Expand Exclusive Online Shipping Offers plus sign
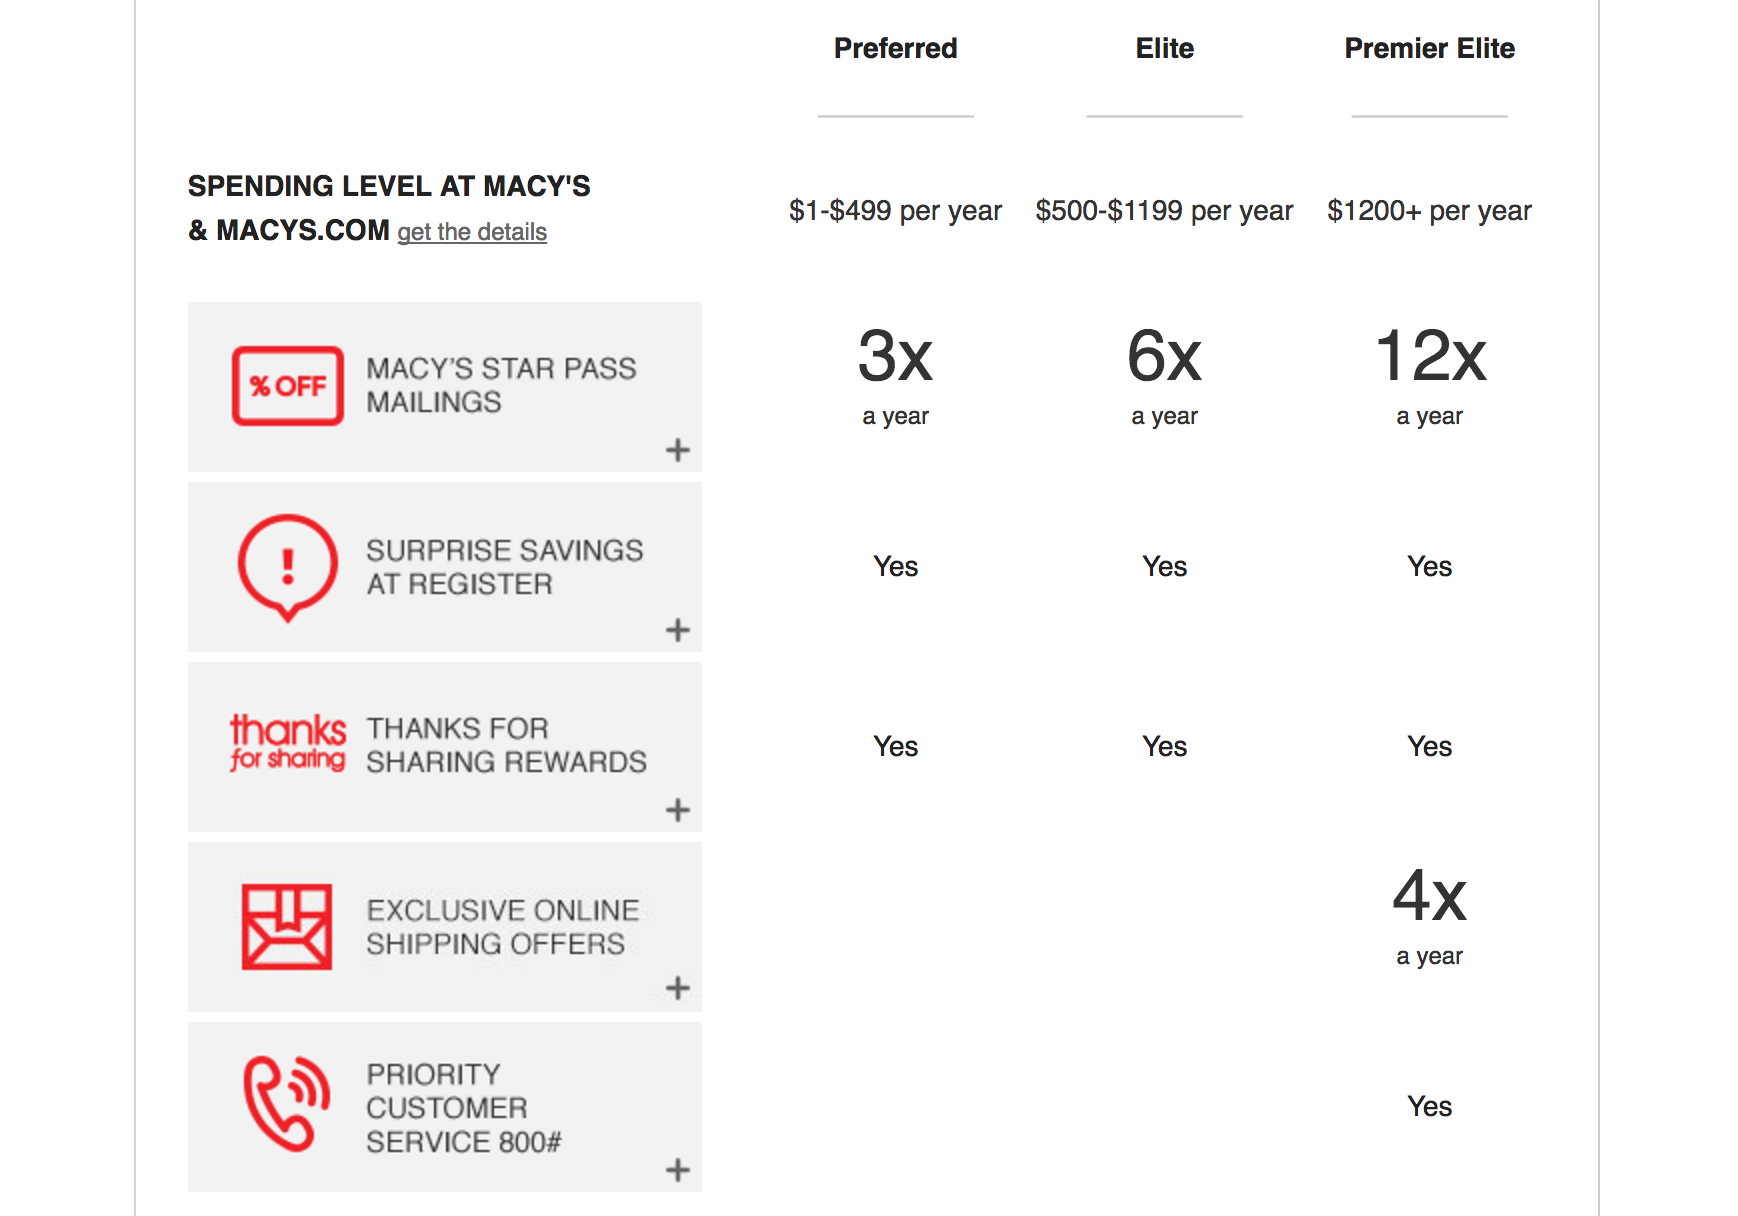Image resolution: width=1738 pixels, height=1216 pixels. click(678, 989)
